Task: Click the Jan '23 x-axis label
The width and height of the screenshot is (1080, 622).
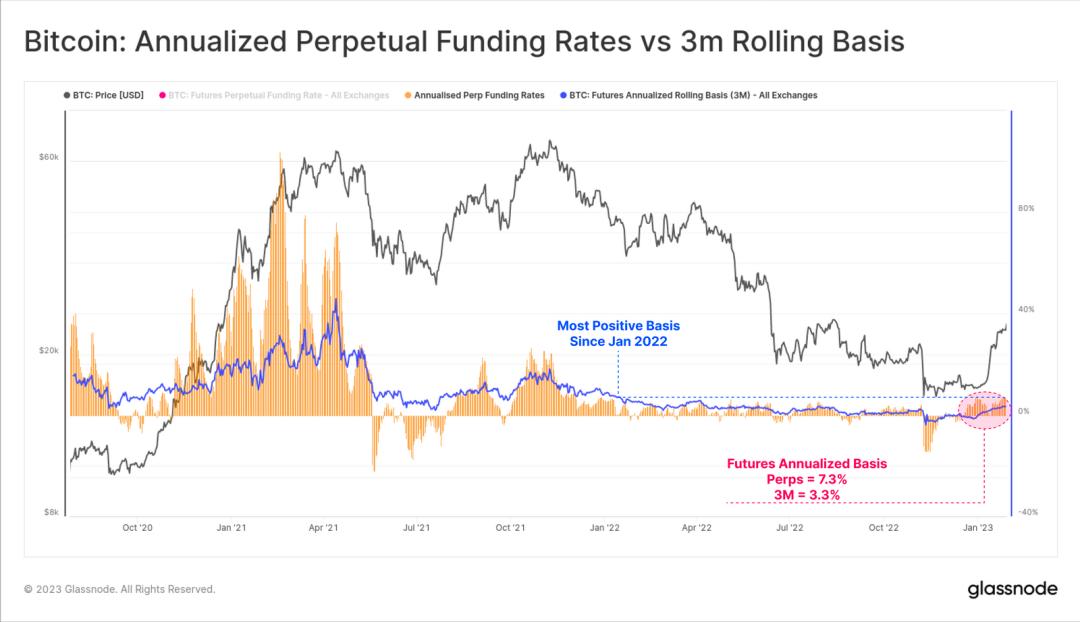Action: point(977,526)
